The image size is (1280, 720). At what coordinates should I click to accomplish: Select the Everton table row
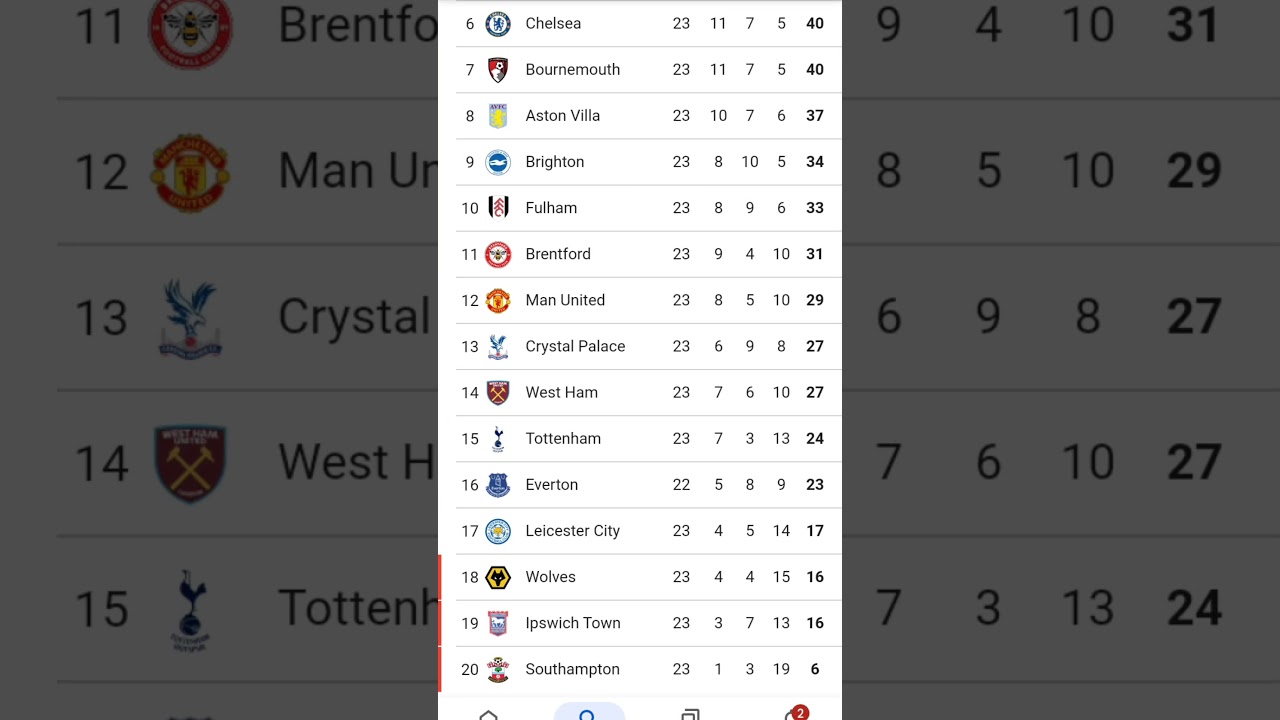click(640, 485)
